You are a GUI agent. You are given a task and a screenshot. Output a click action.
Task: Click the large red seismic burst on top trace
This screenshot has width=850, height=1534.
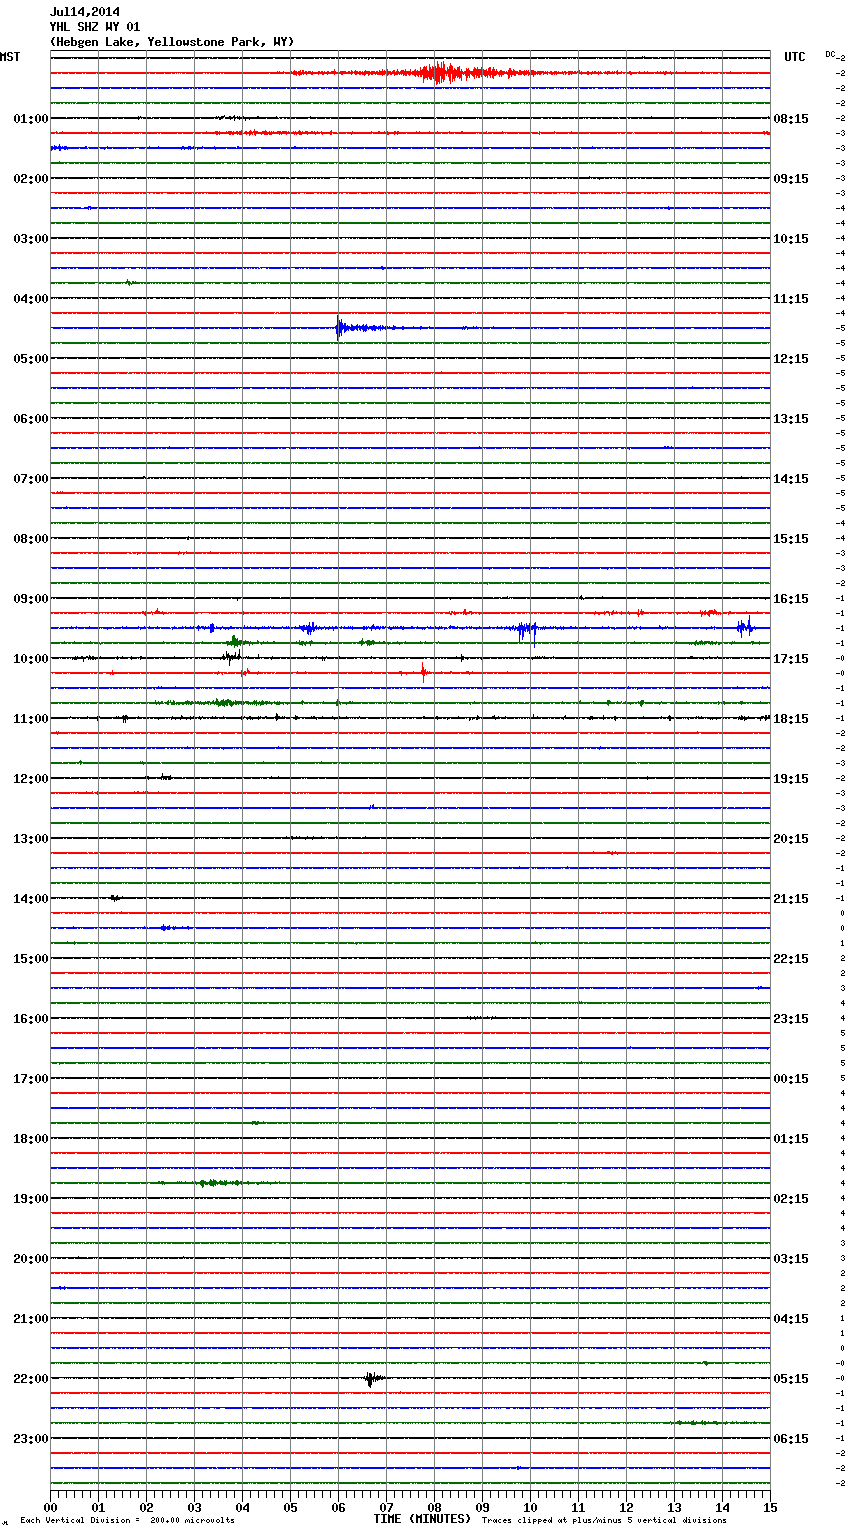(x=440, y=73)
